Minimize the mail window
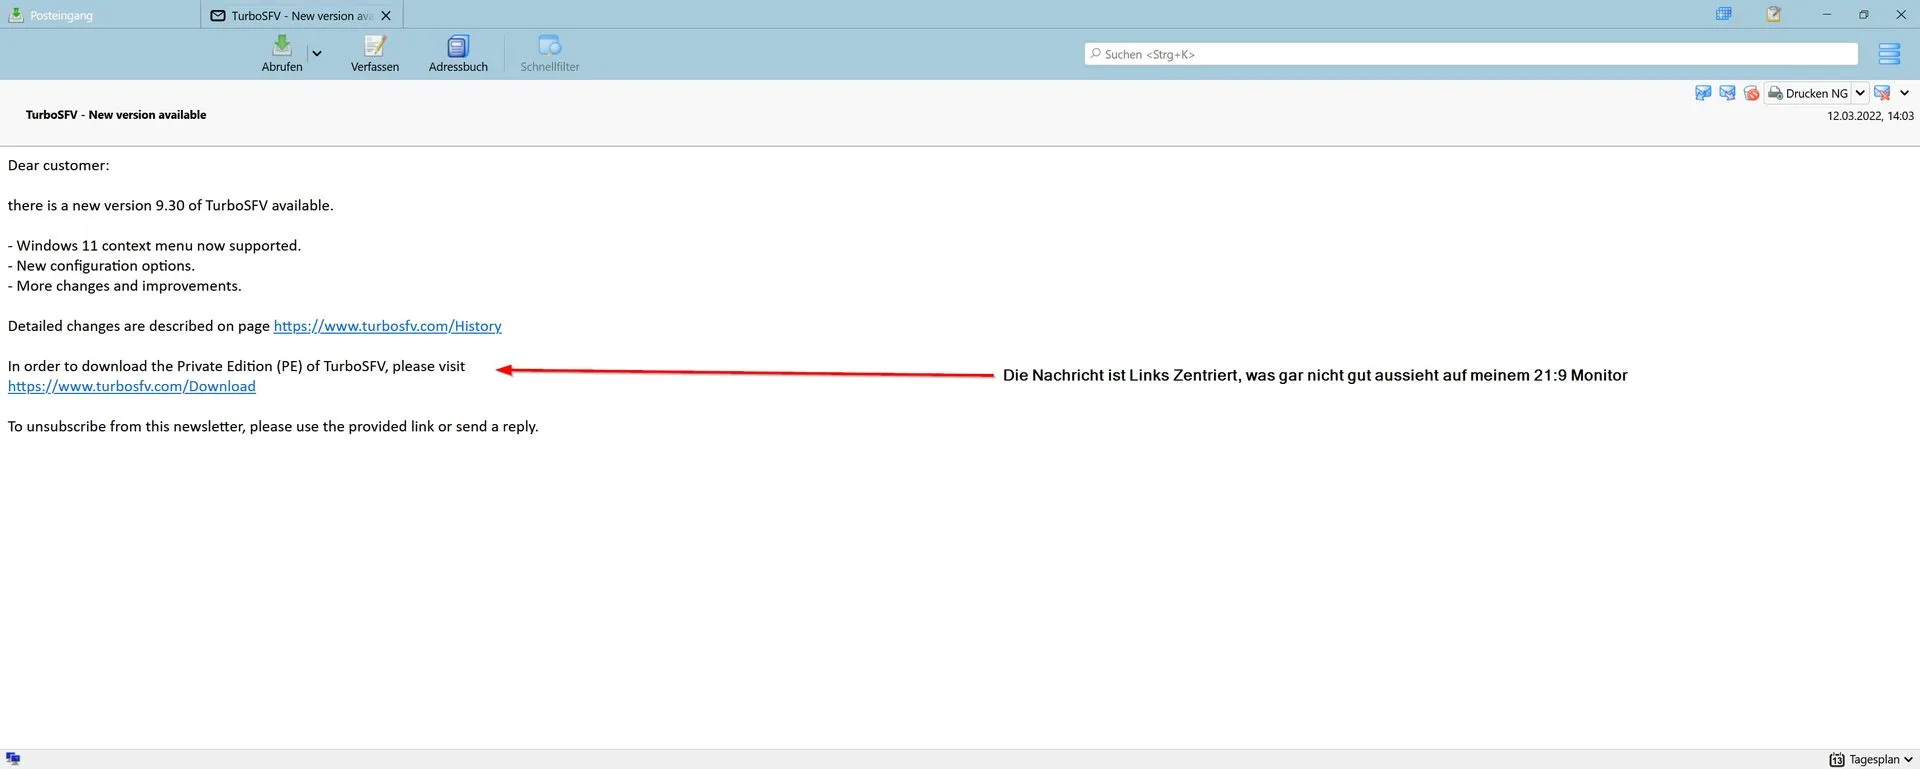Image resolution: width=1920 pixels, height=769 pixels. pyautogui.click(x=1827, y=14)
